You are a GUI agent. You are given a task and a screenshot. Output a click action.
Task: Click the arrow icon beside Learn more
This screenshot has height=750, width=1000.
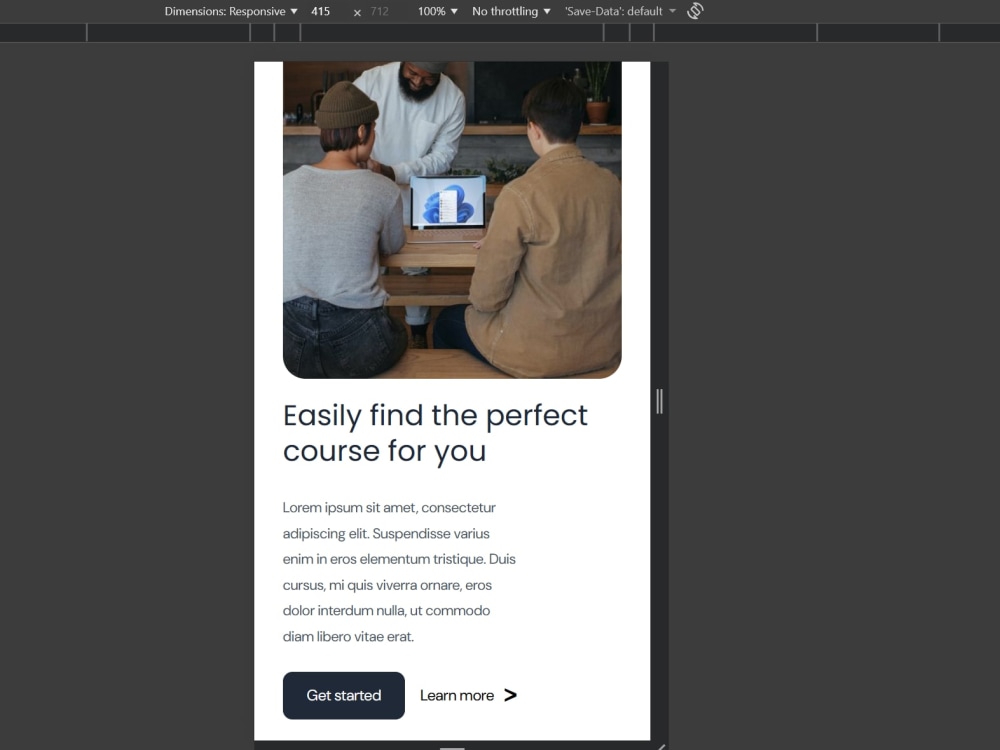[510, 695]
